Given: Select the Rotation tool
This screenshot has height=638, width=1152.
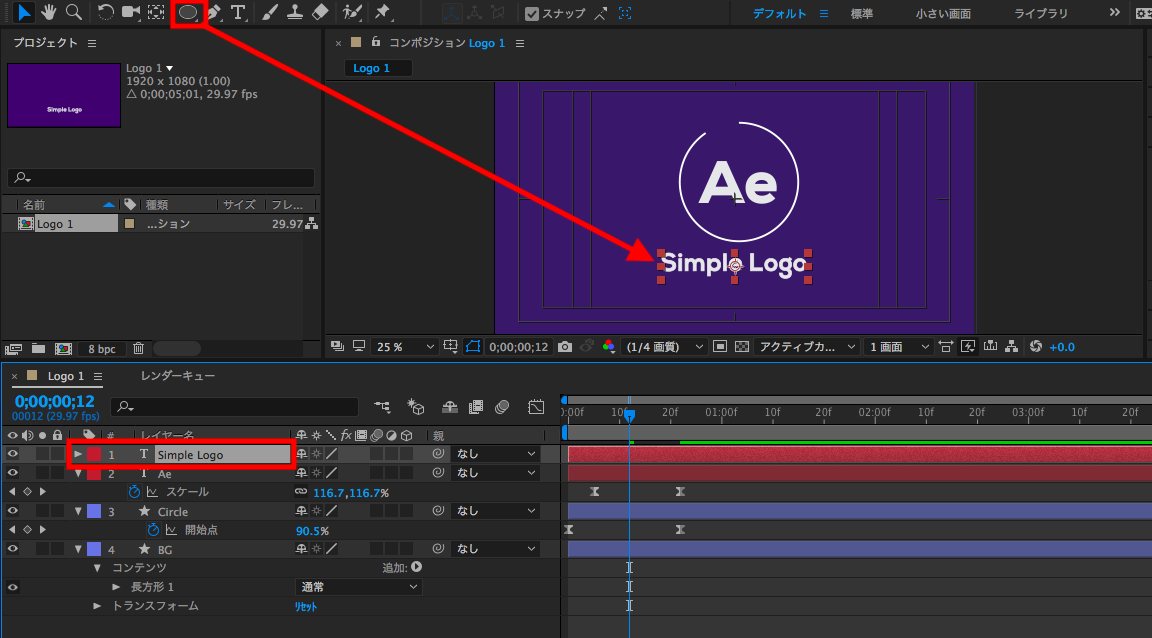Looking at the screenshot, I should pyautogui.click(x=106, y=12).
